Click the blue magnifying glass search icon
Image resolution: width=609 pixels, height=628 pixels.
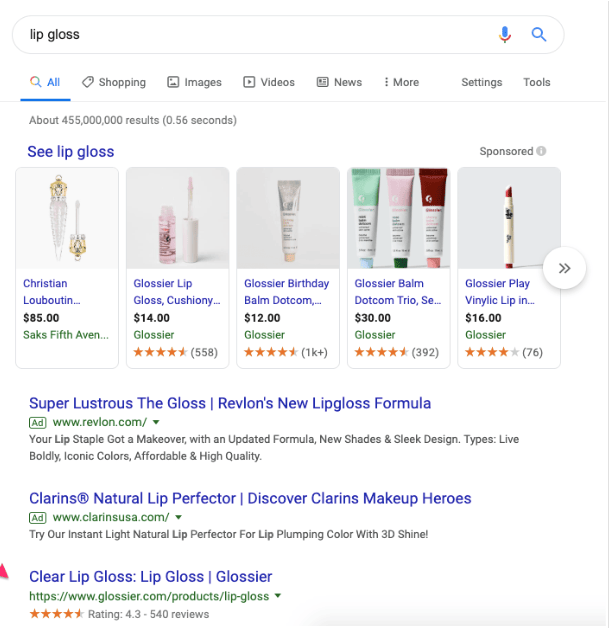pos(539,35)
